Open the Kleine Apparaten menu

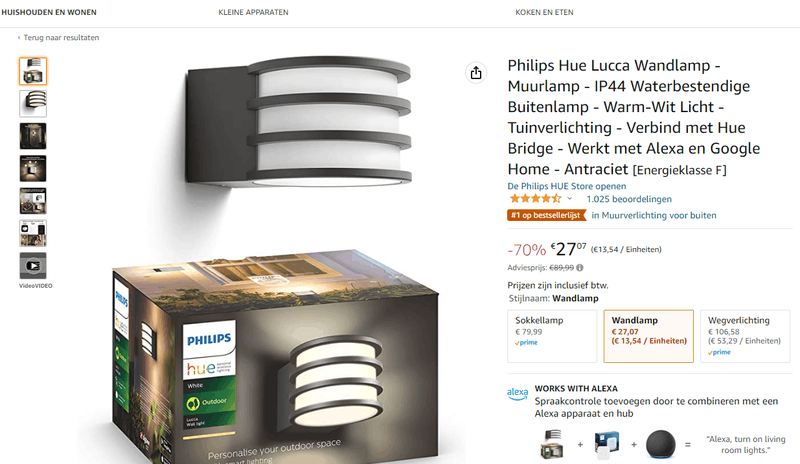254,12
